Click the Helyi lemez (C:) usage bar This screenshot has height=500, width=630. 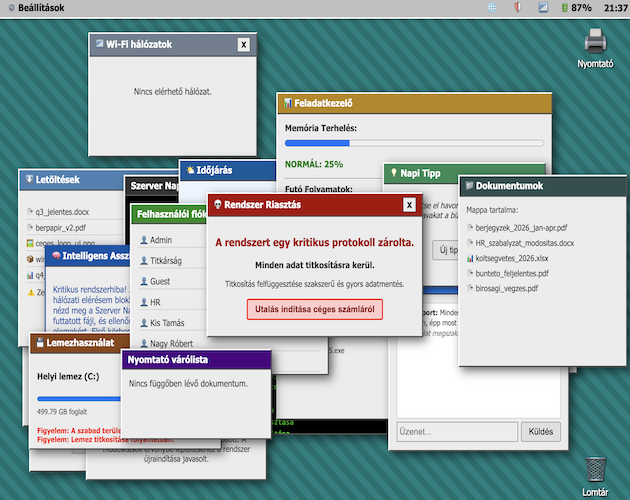point(79,399)
